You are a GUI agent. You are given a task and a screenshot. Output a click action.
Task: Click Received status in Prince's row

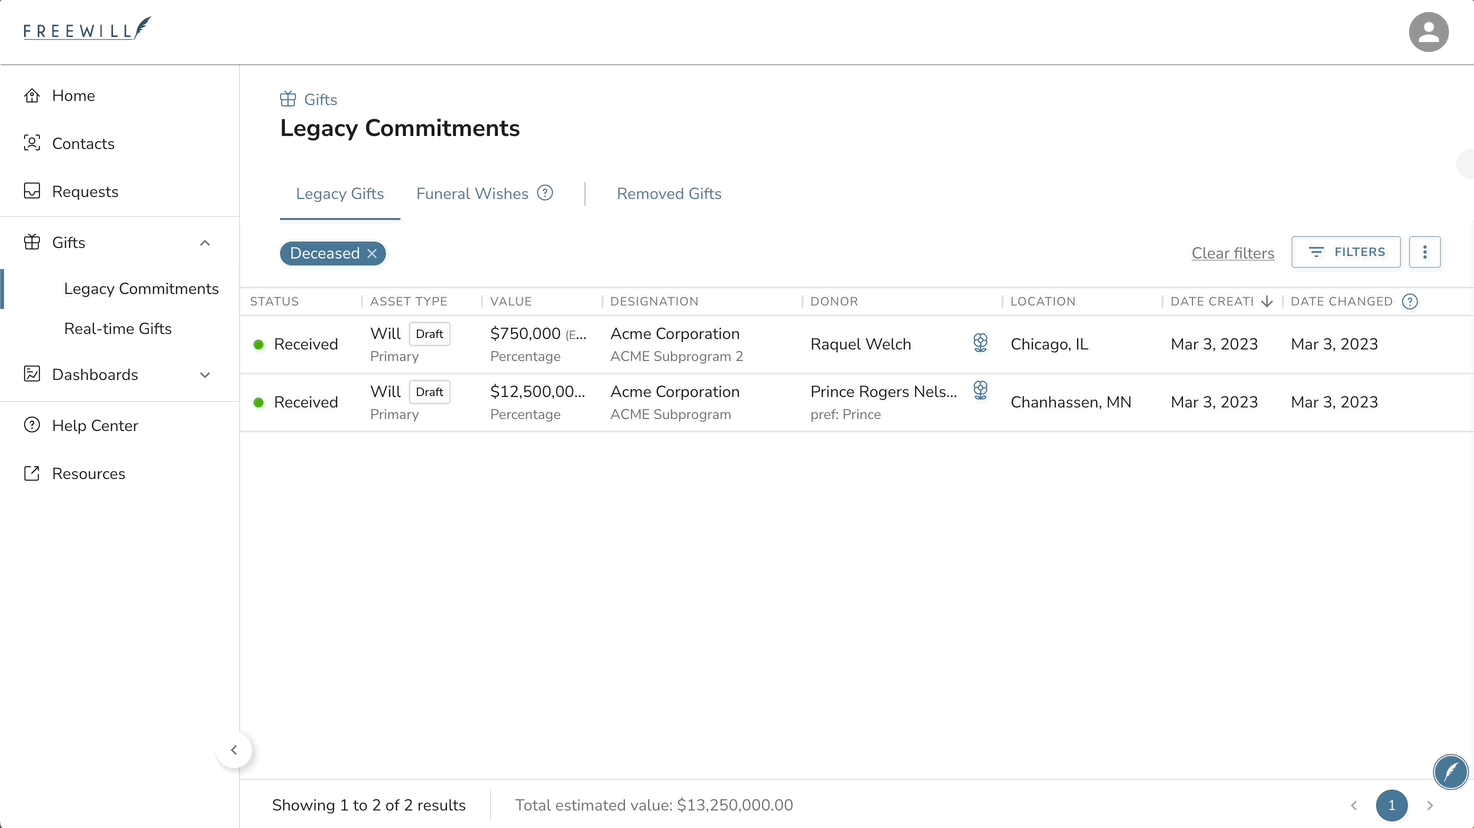[x=306, y=402]
